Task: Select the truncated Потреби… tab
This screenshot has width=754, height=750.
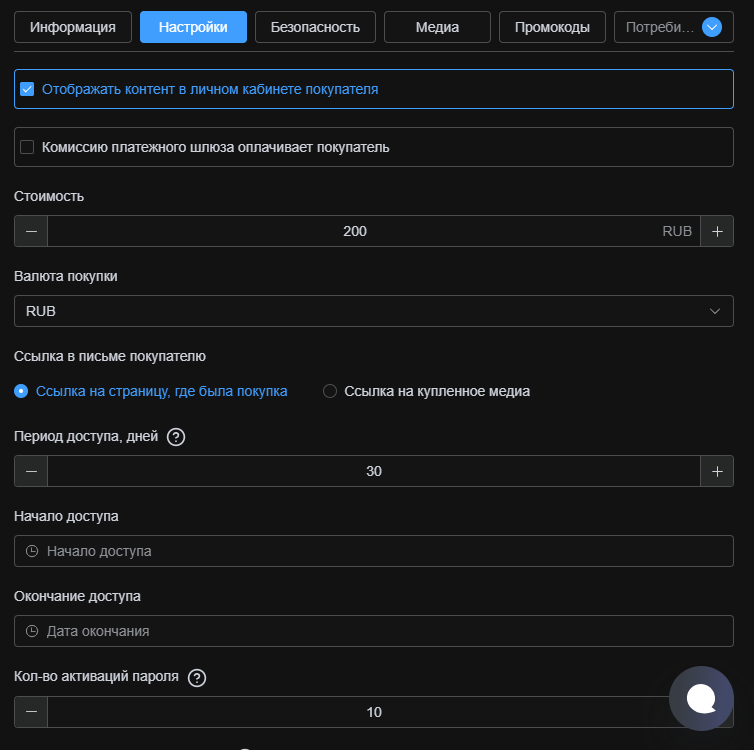Action: coord(659,27)
